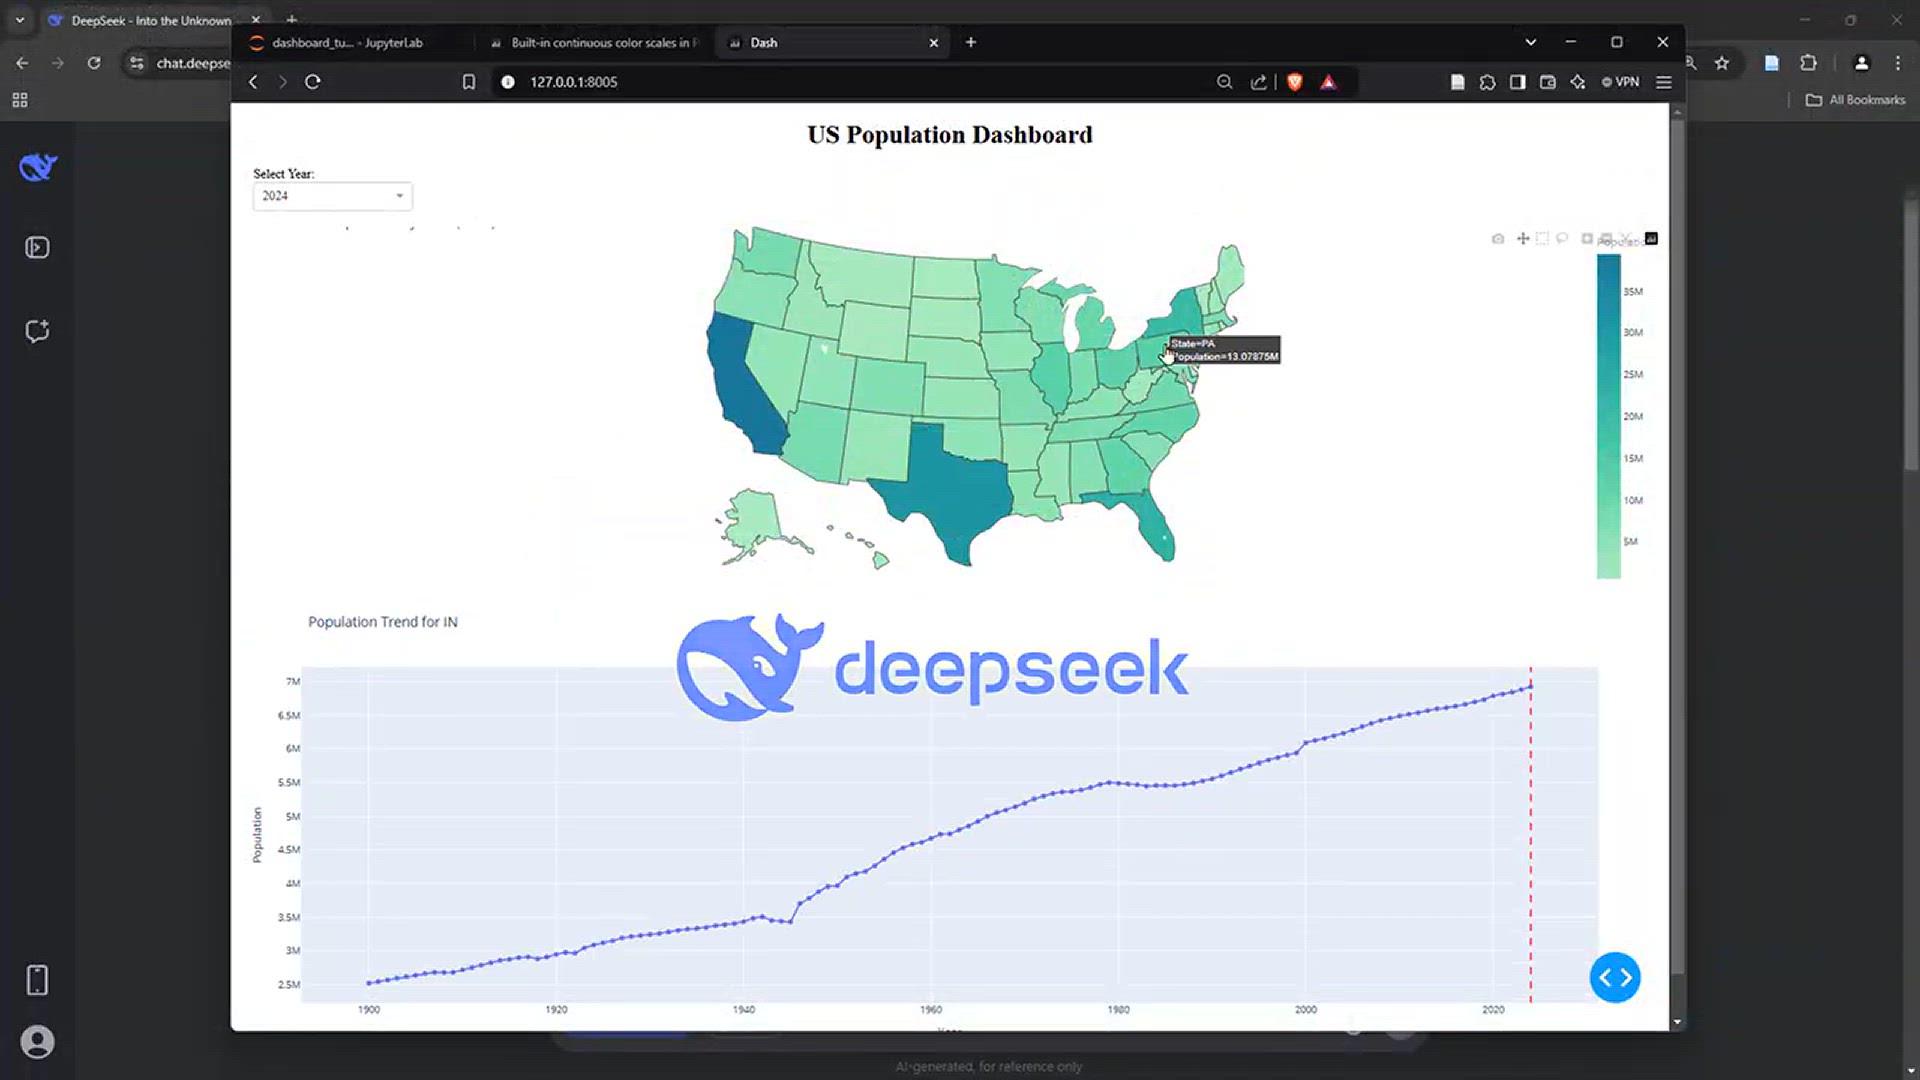Select the Pan tool on the map chart

pyautogui.click(x=1523, y=239)
